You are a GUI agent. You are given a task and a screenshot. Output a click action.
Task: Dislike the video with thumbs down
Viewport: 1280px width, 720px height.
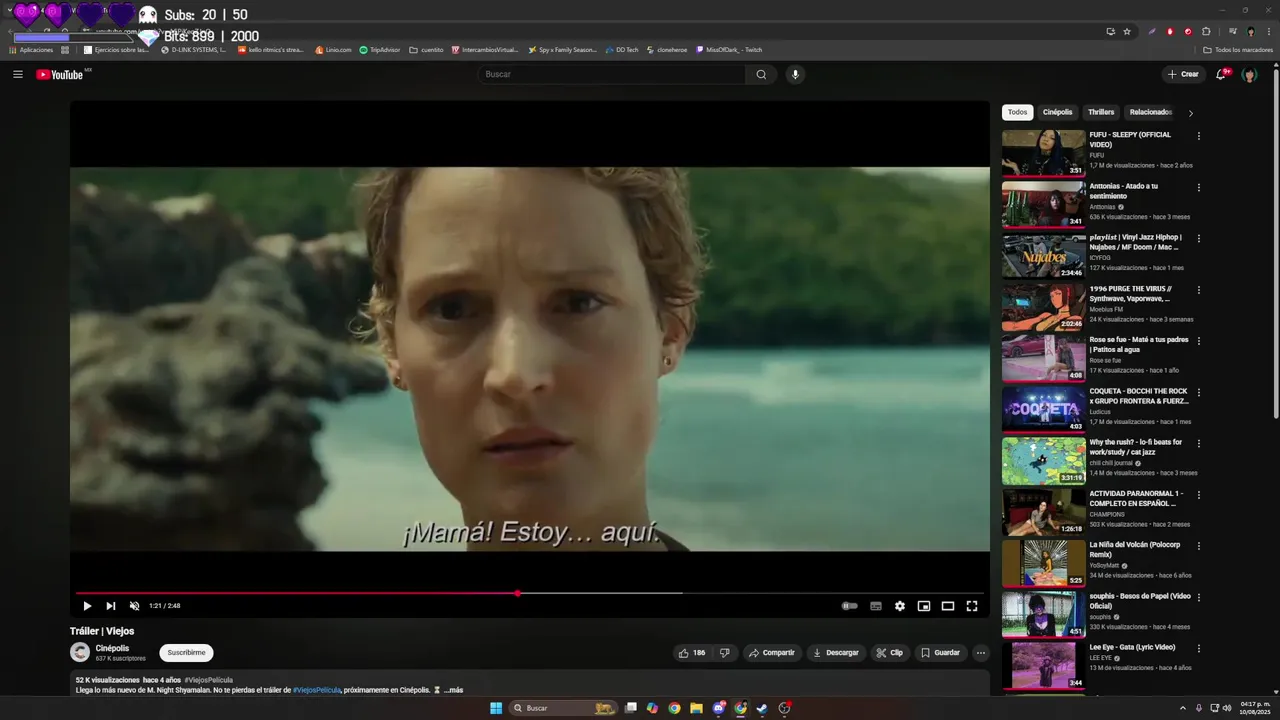tap(725, 653)
